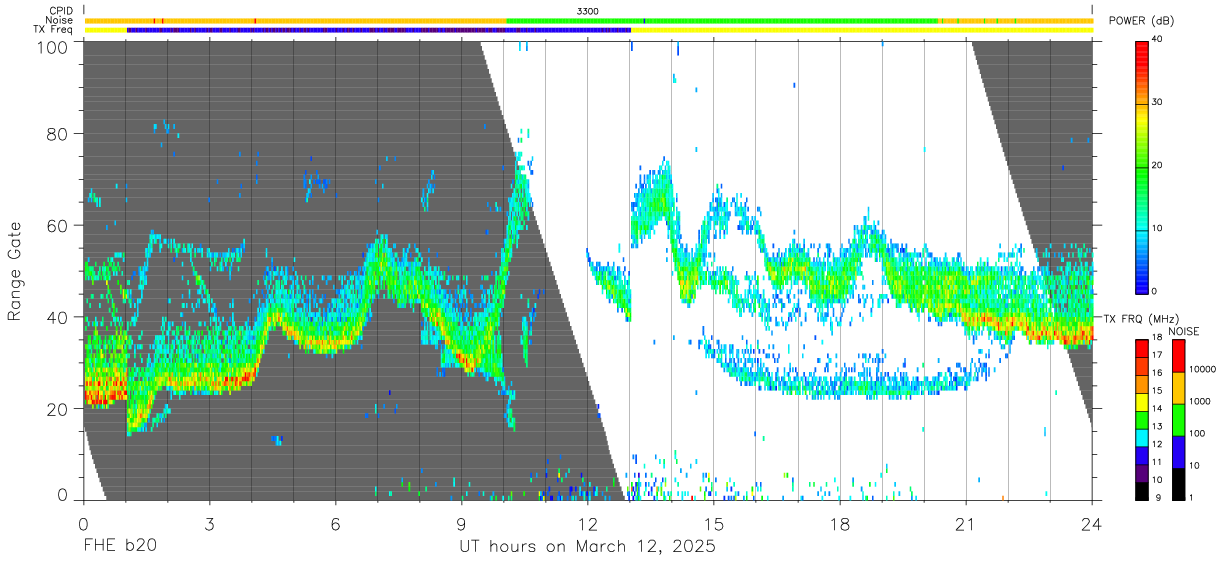Image resolution: width=1228 pixels, height=567 pixels.
Task: Click the NOISE legend title
Action: 1184,330
